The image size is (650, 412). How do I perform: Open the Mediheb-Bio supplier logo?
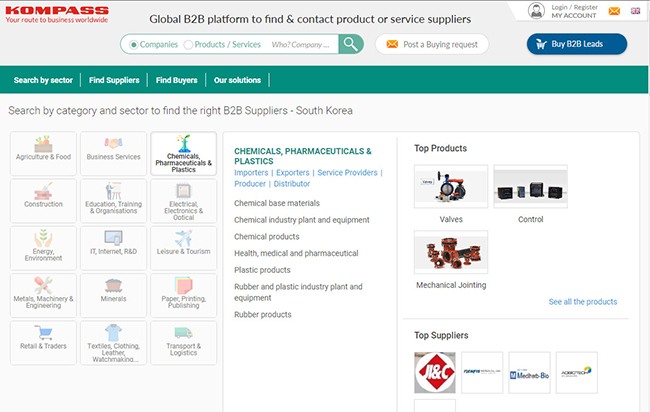529,373
